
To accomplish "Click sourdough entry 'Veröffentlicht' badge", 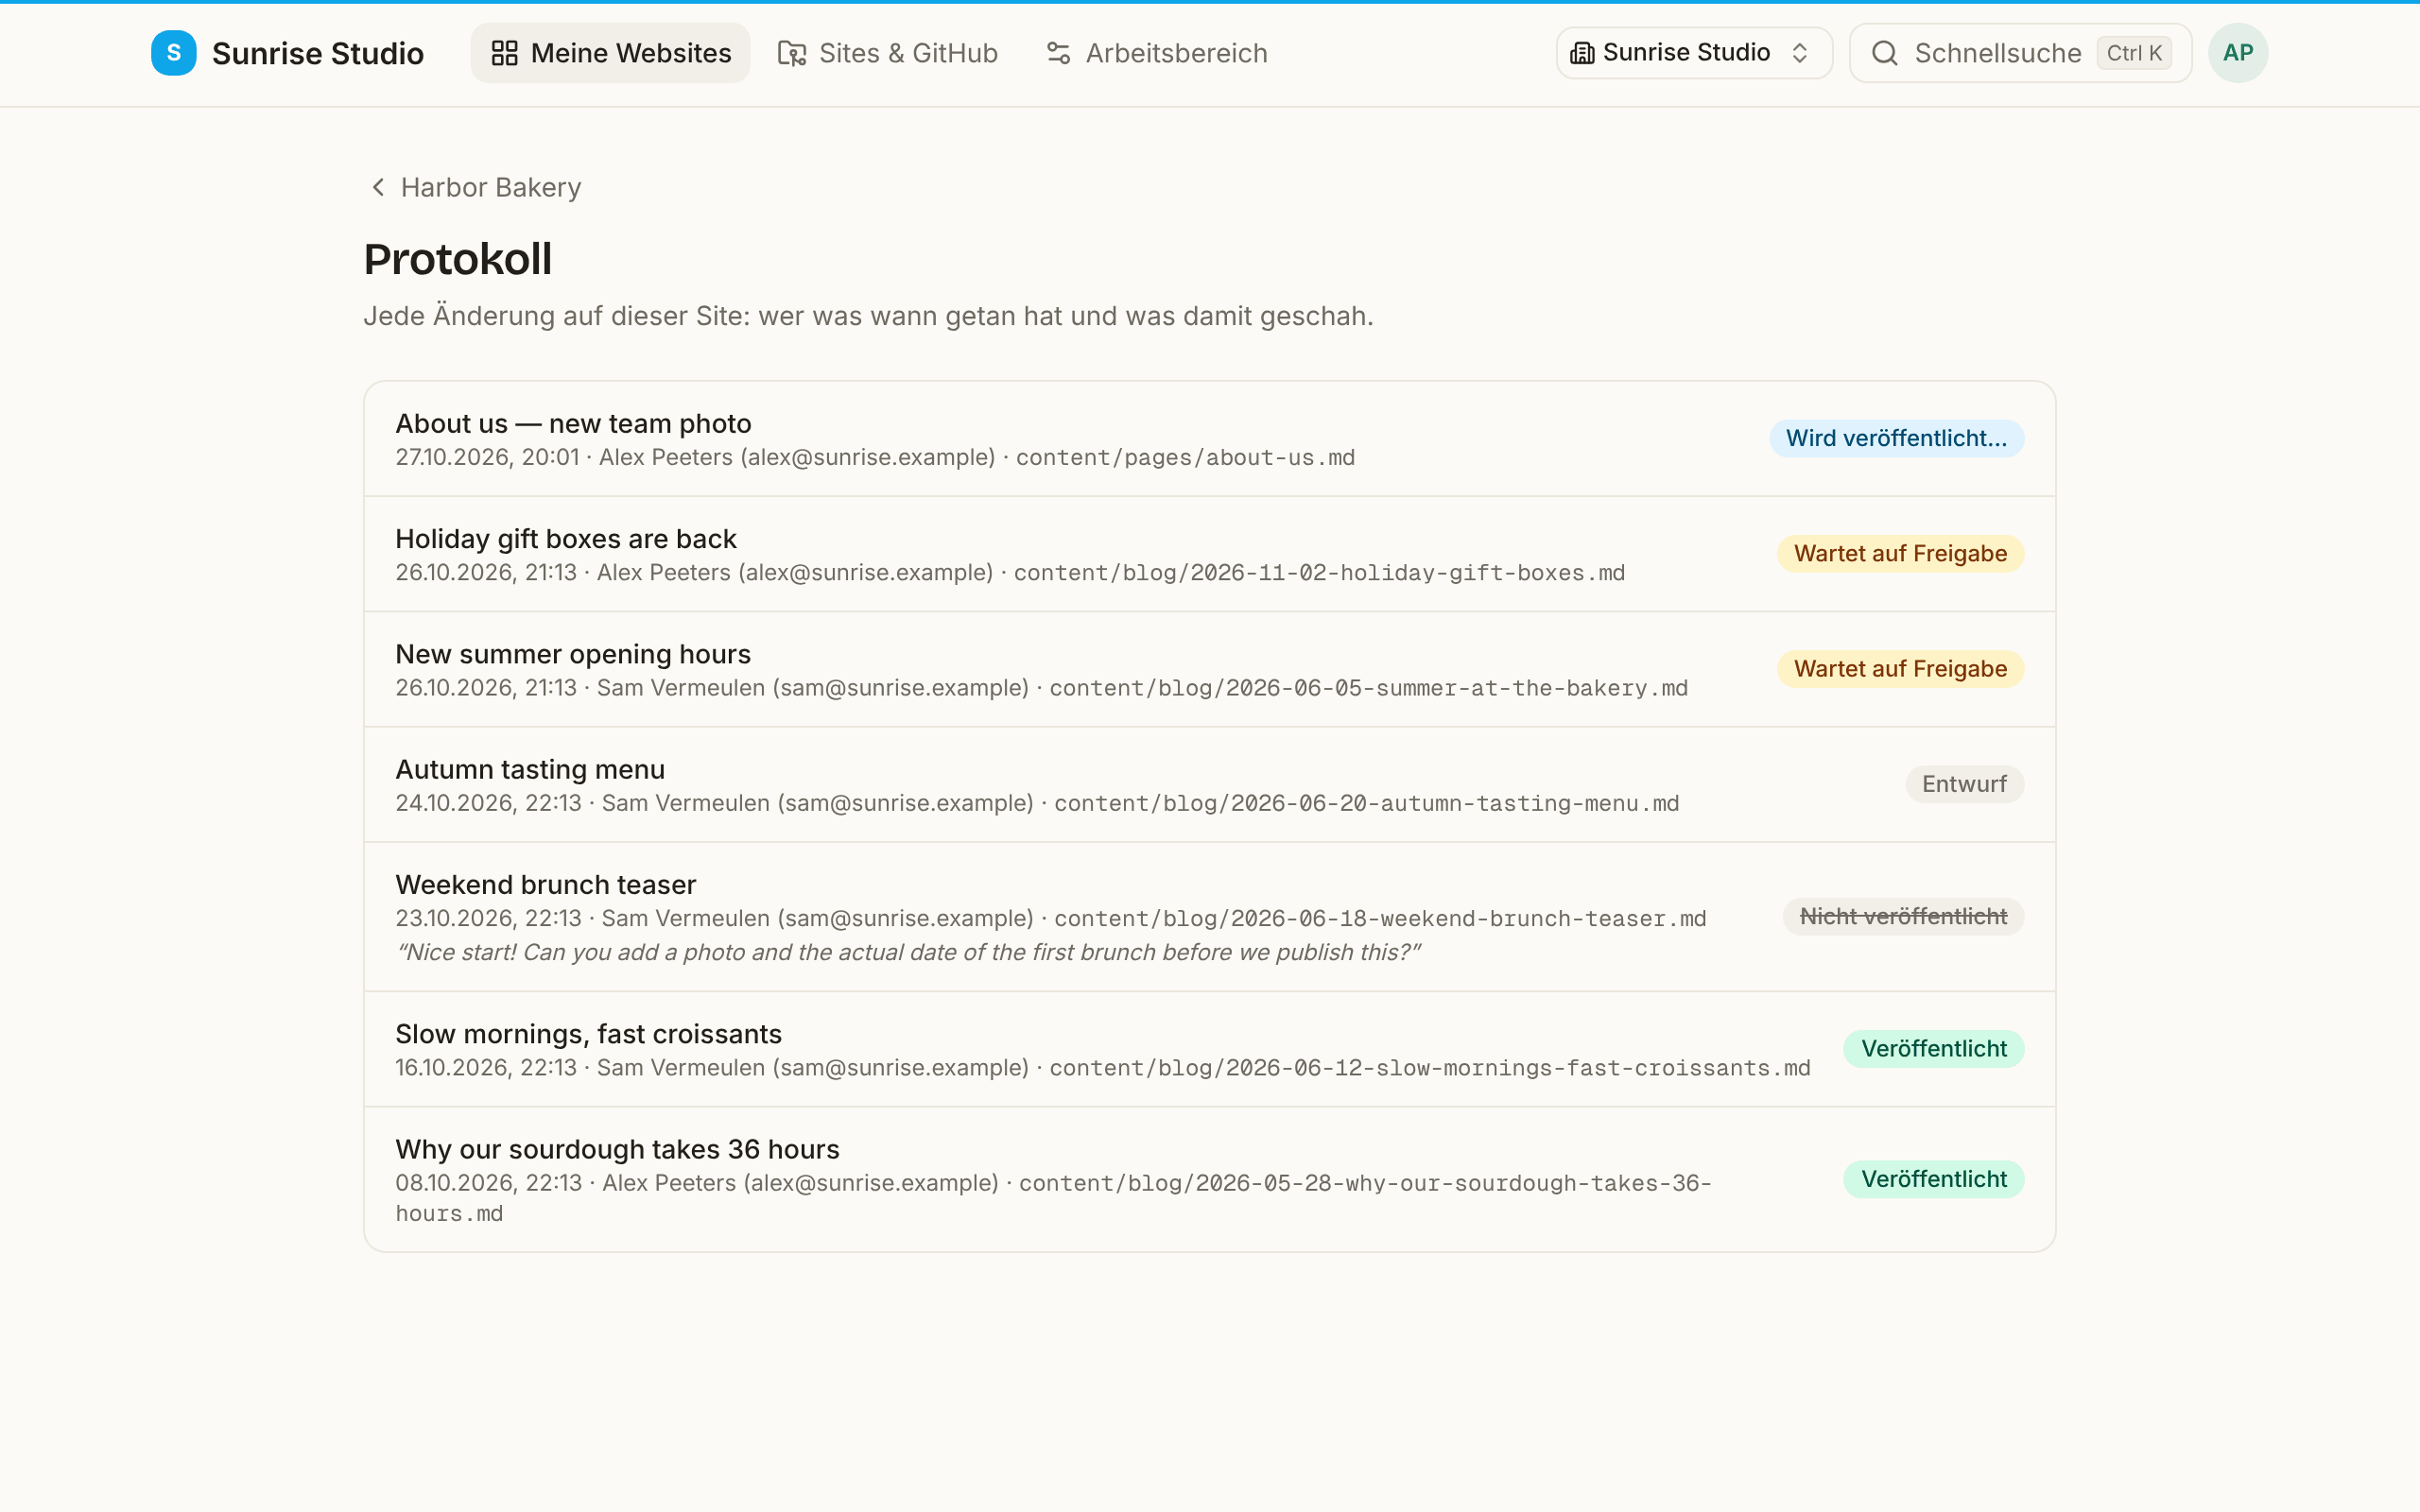I will (x=1934, y=1179).
